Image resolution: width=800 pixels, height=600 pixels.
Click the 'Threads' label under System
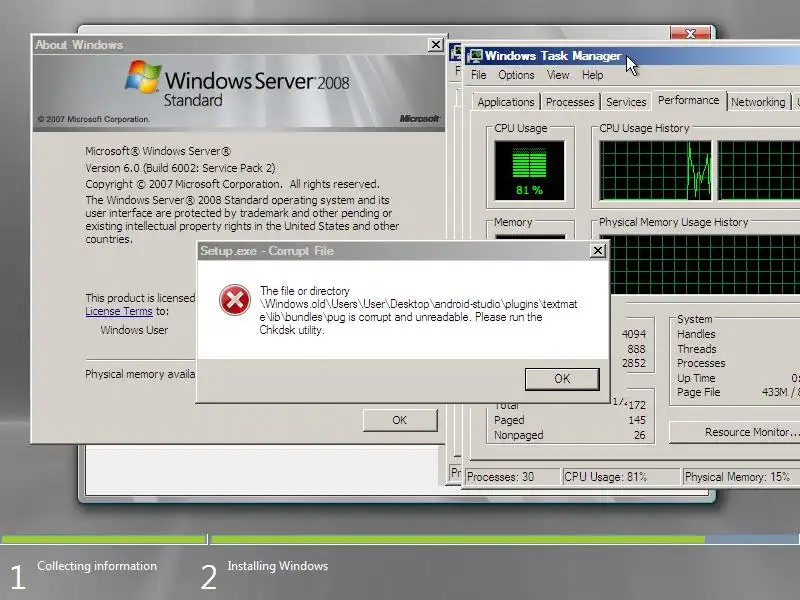696,349
